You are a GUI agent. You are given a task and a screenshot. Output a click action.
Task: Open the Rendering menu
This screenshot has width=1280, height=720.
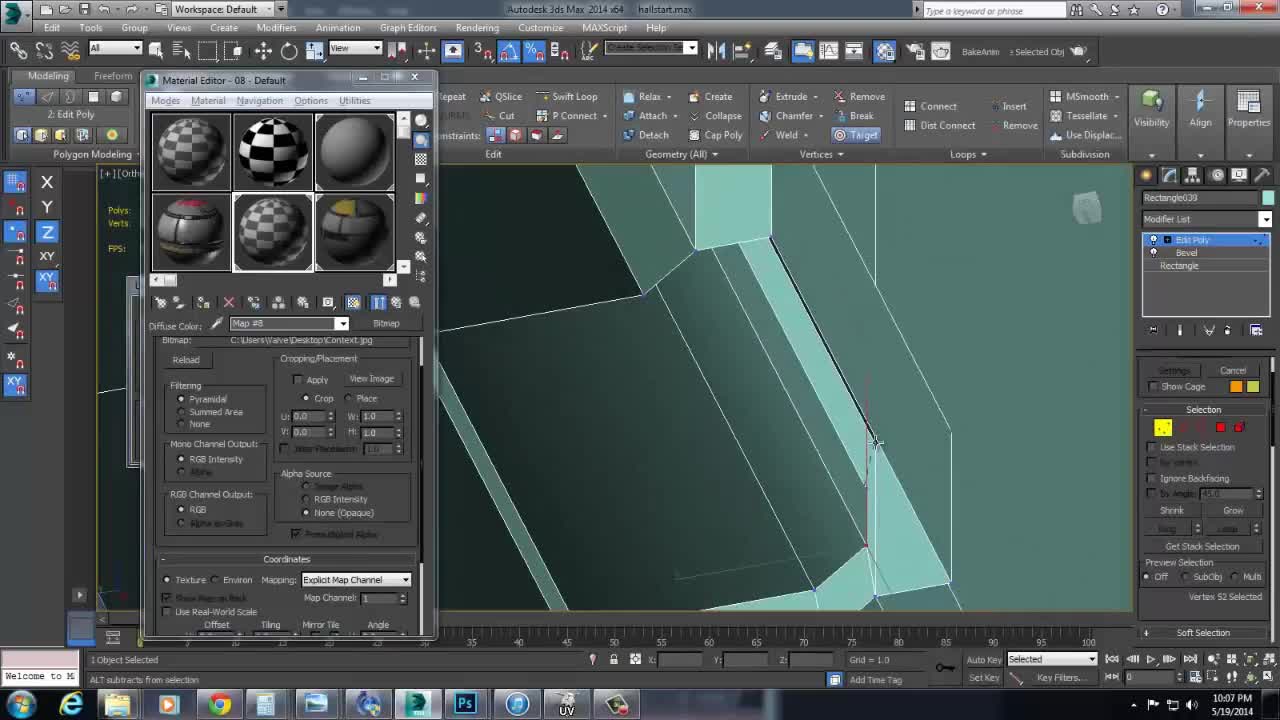pos(477,28)
